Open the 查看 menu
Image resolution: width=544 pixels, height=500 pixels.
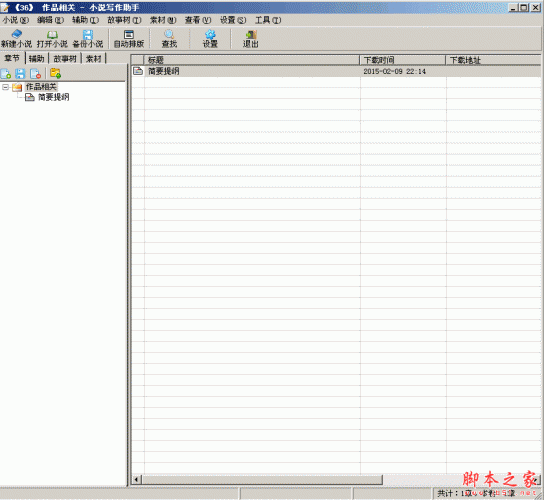pos(198,20)
